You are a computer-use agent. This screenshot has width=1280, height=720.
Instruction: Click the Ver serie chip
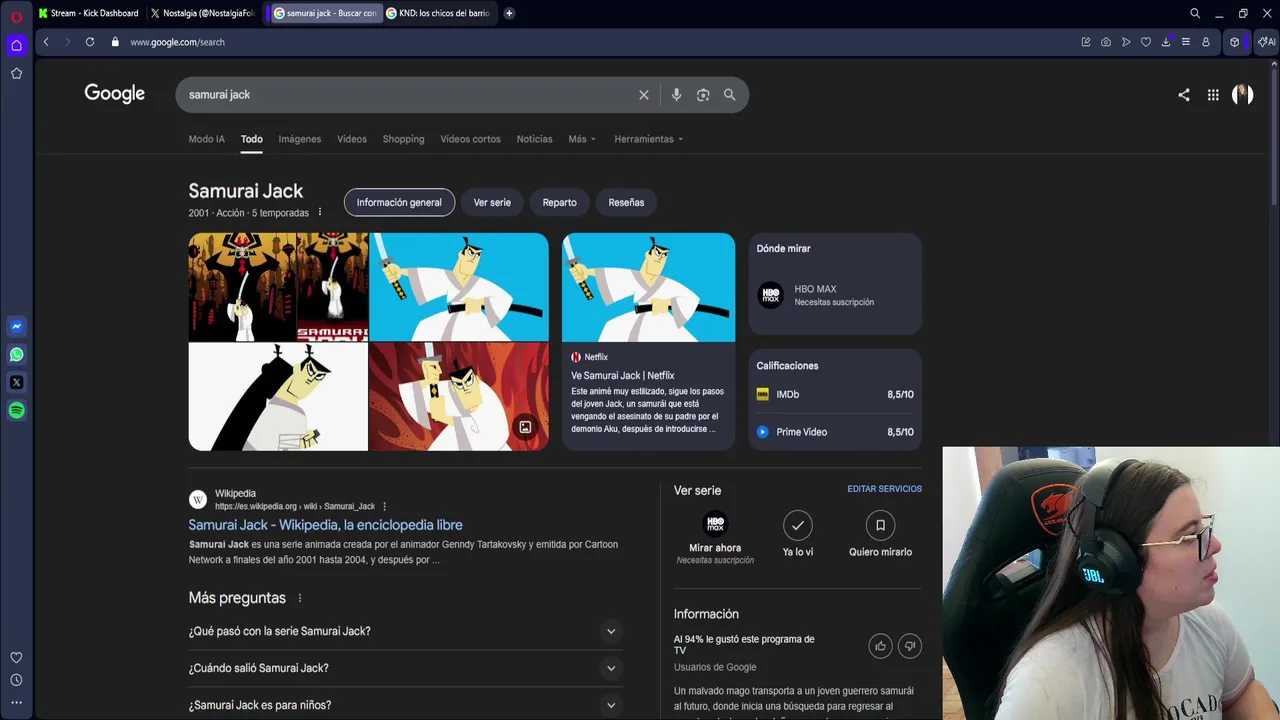point(492,202)
